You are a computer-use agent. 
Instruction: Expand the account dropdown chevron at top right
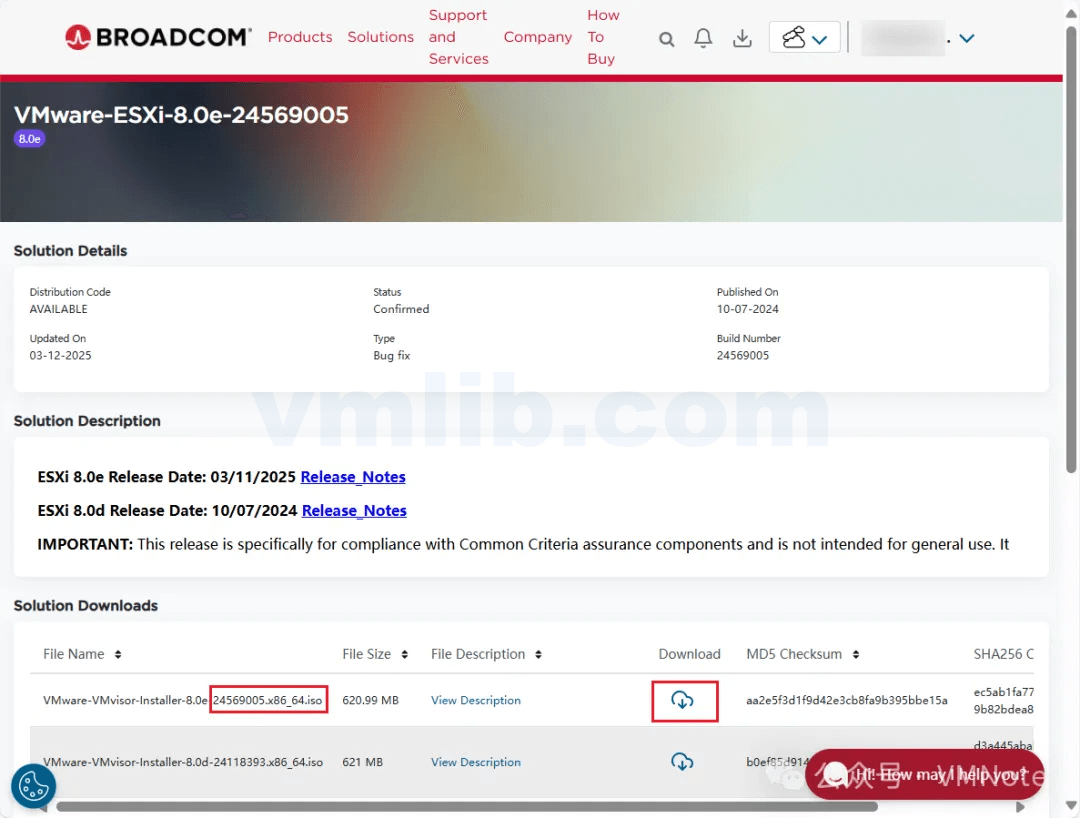click(966, 38)
